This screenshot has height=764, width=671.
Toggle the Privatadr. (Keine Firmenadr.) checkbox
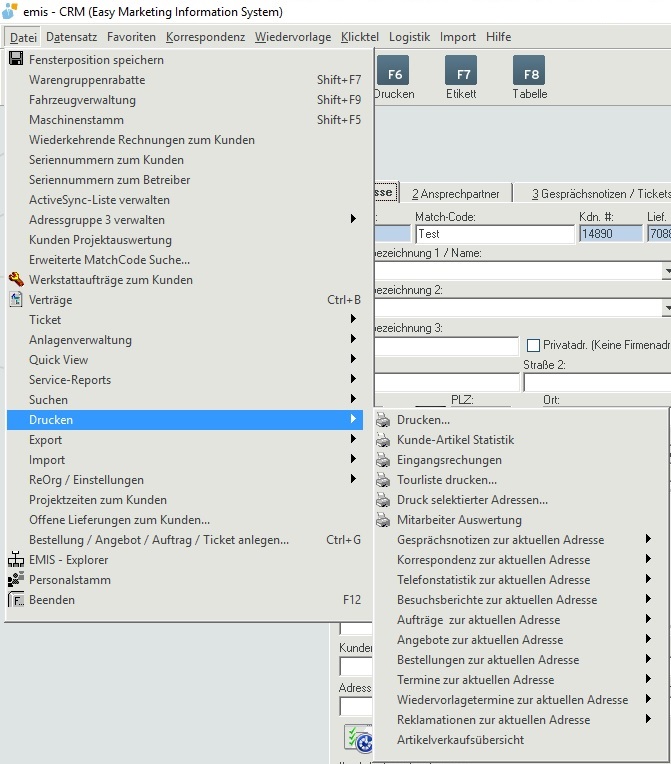tap(533, 345)
